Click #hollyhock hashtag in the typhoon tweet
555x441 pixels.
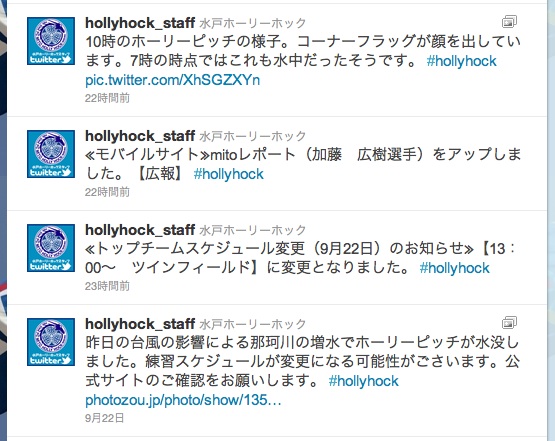[364, 381]
